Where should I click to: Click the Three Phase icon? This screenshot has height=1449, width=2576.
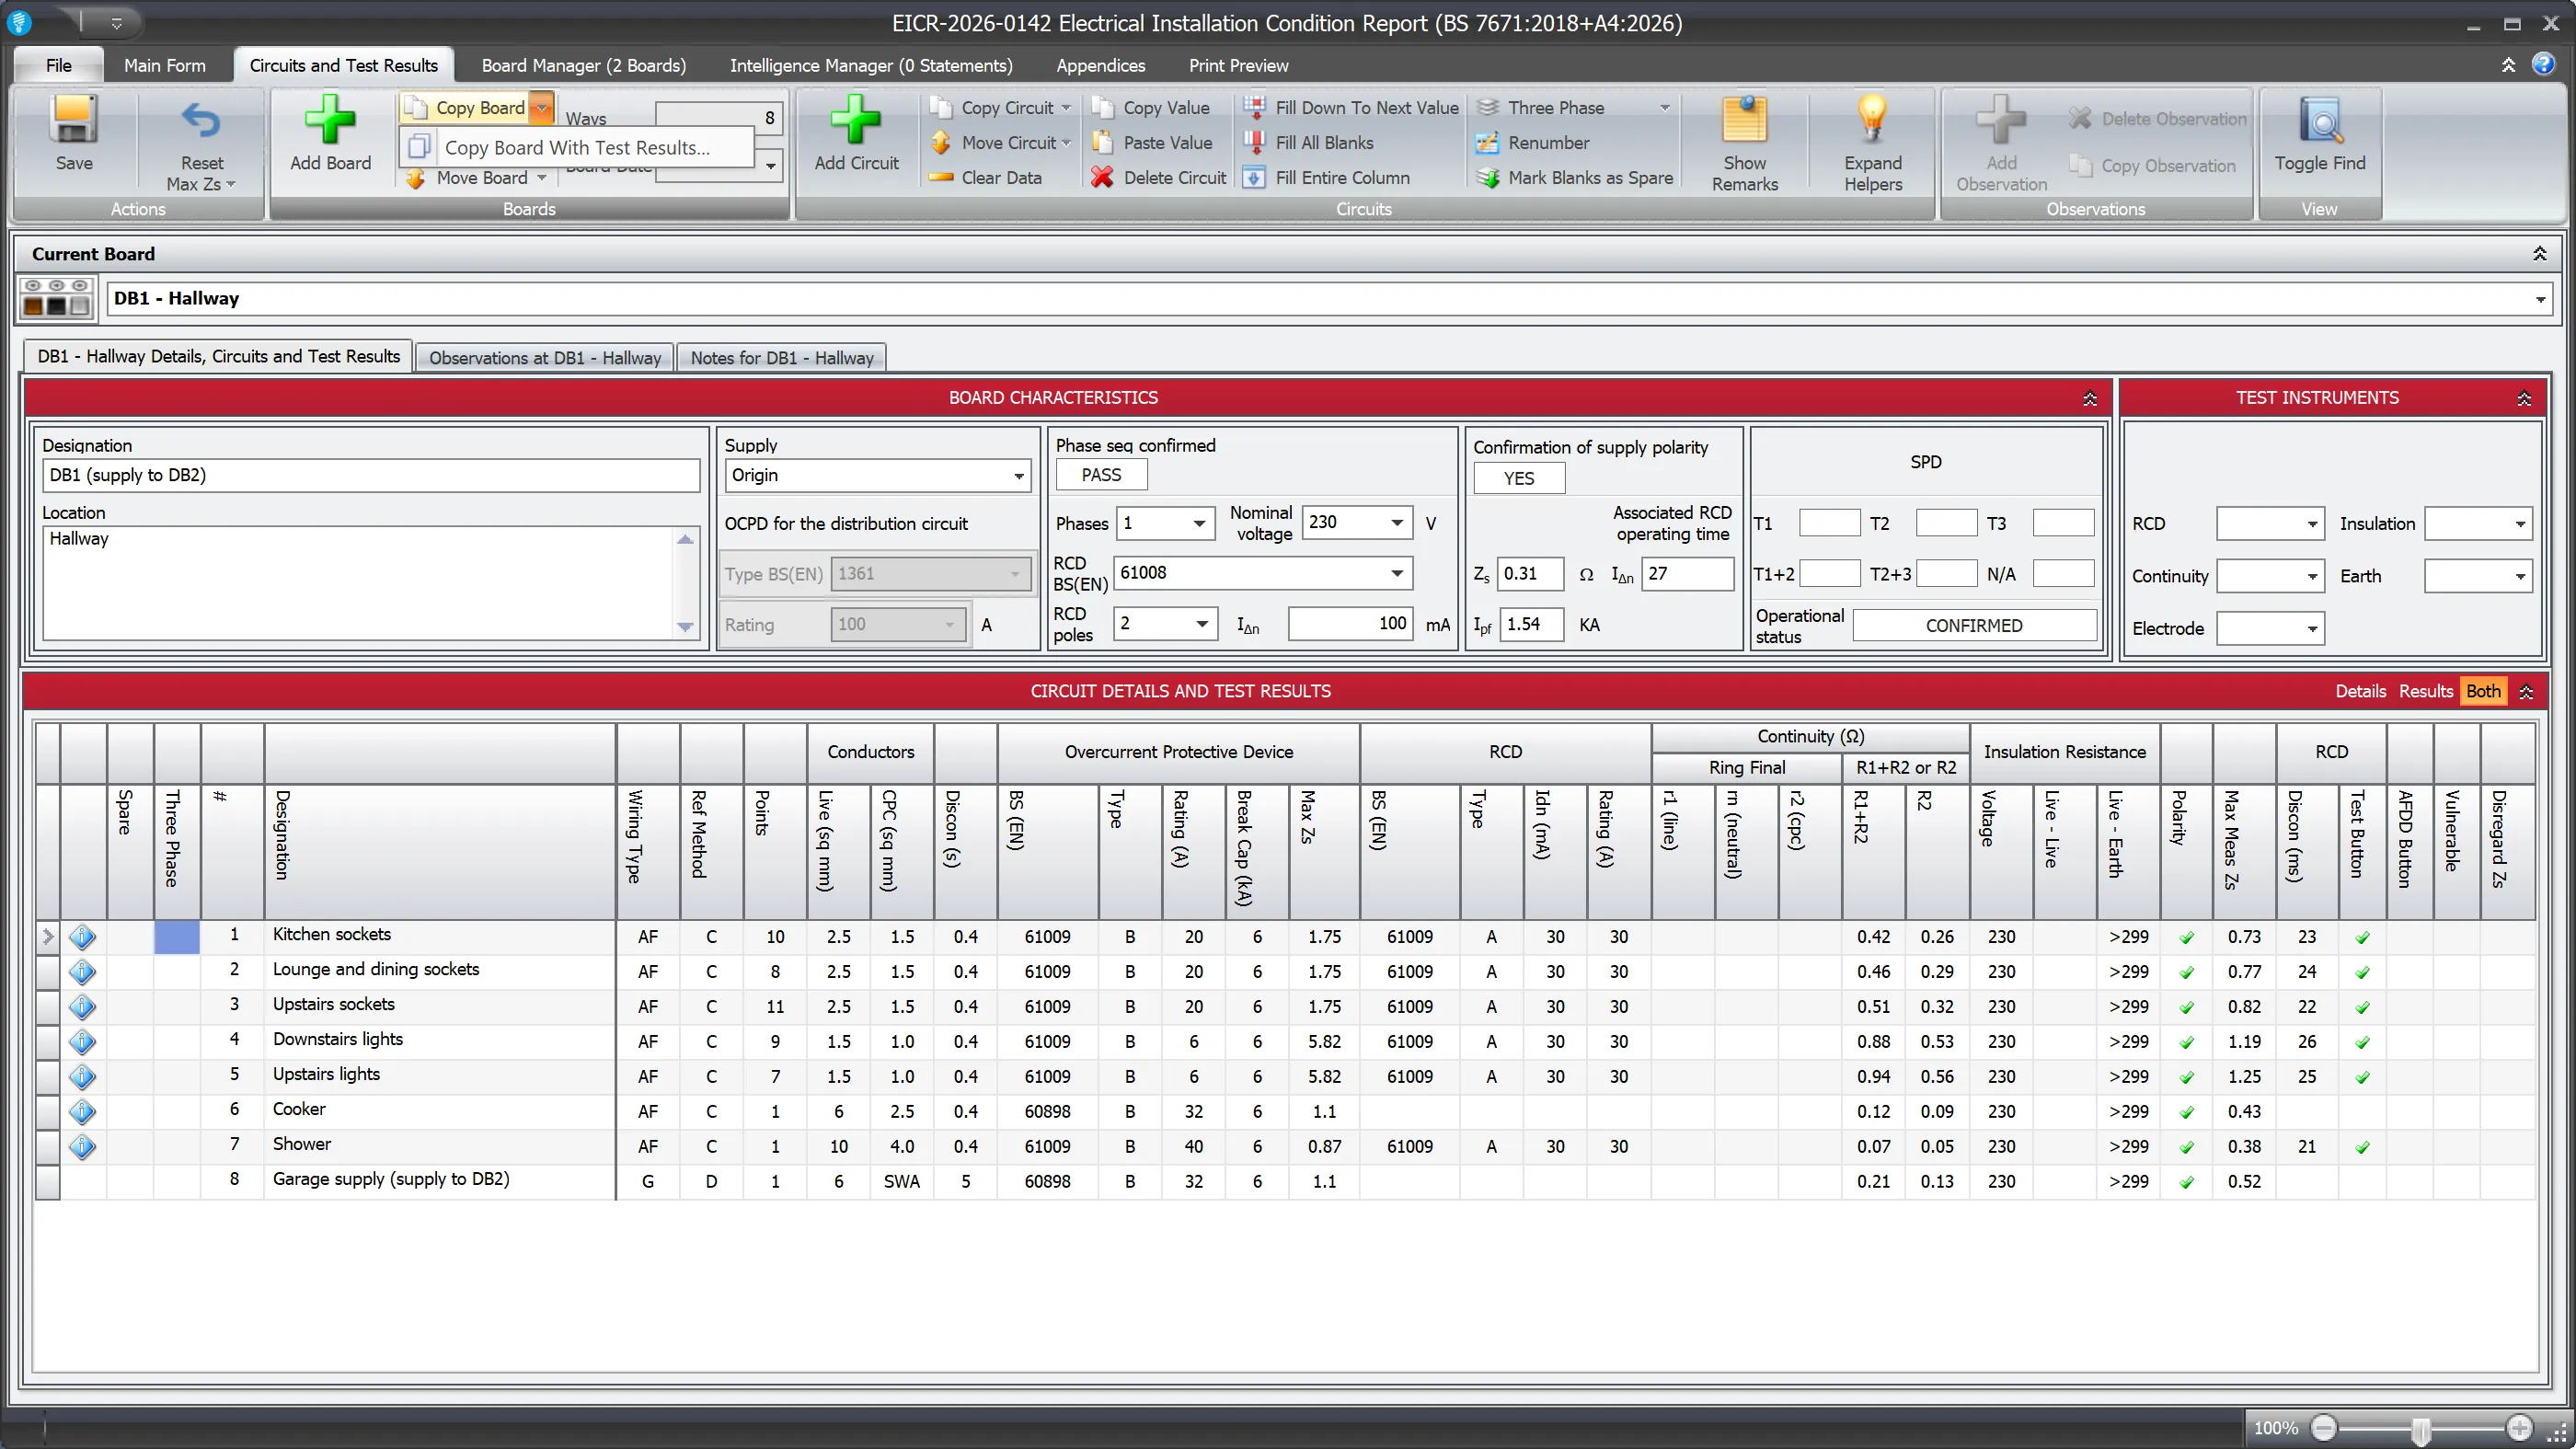pyautogui.click(x=1488, y=107)
